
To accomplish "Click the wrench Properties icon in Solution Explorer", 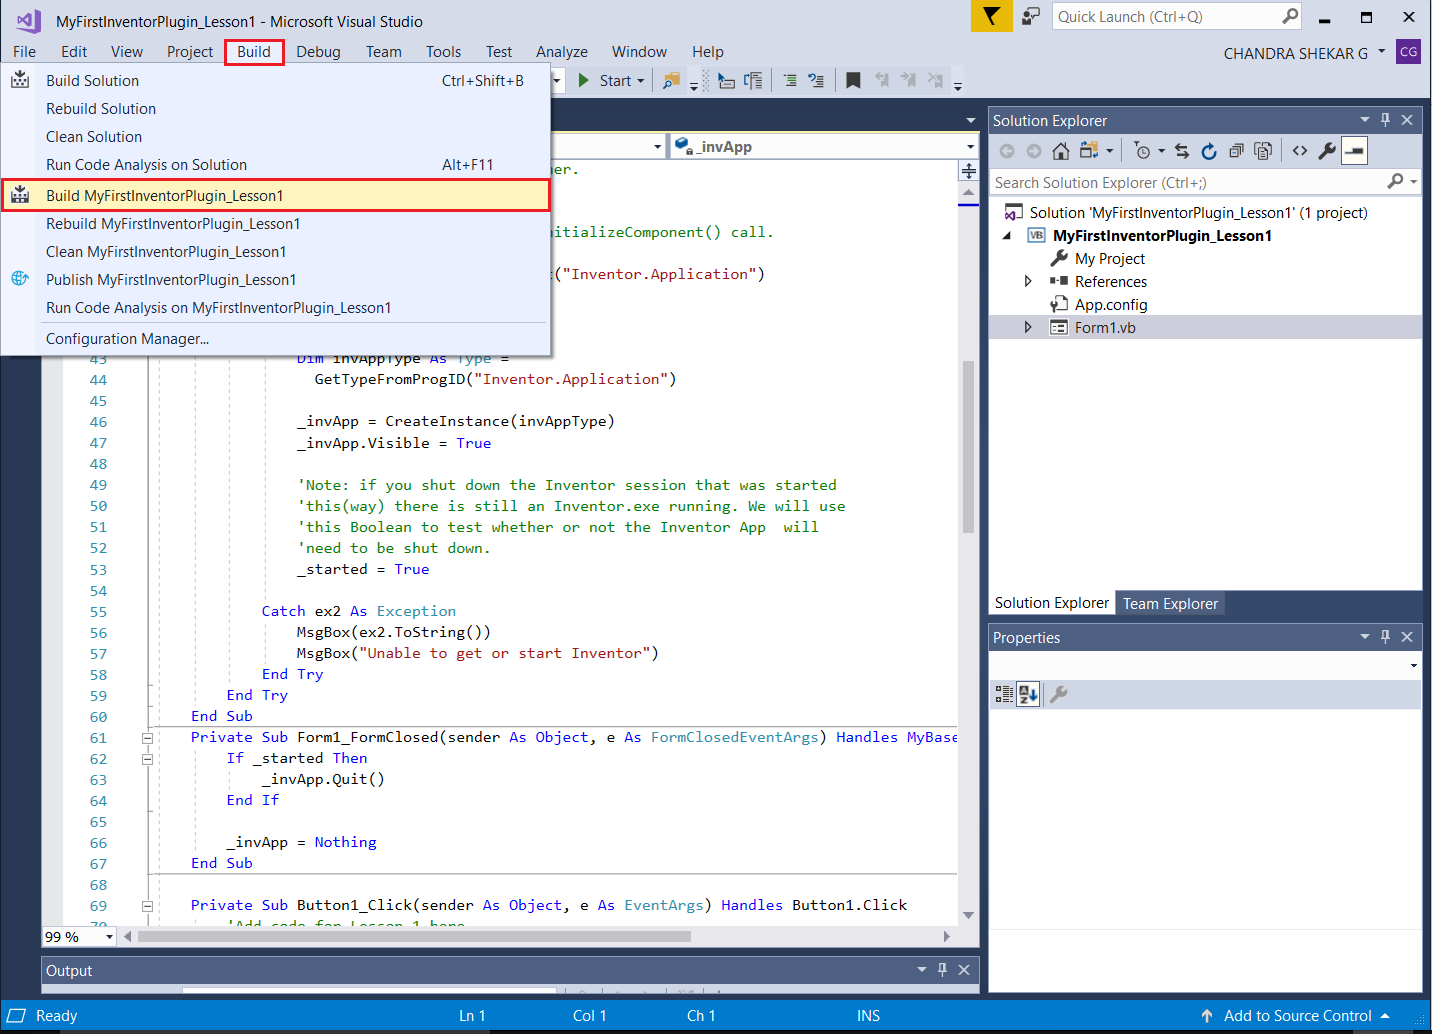I will click(x=1327, y=151).
